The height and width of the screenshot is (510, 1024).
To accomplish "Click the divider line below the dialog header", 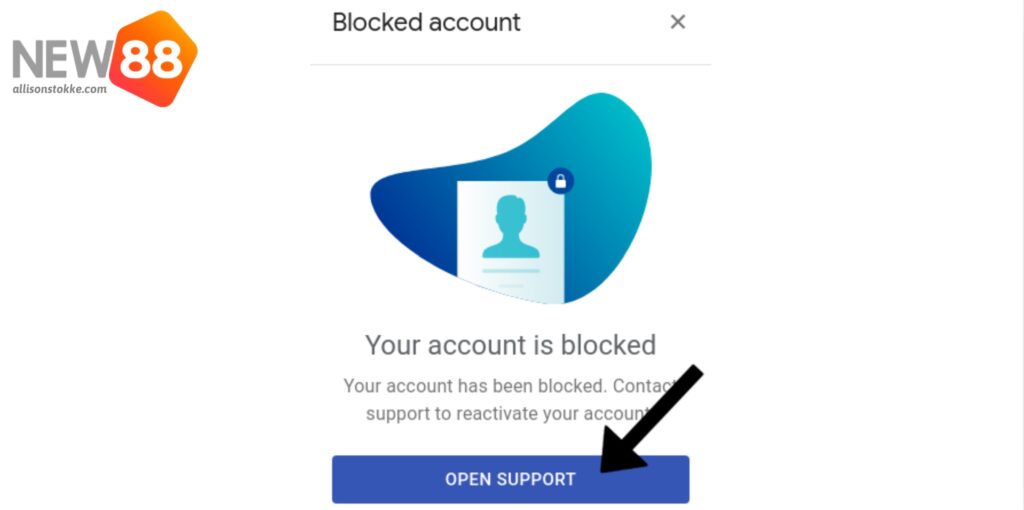I will [510, 65].
